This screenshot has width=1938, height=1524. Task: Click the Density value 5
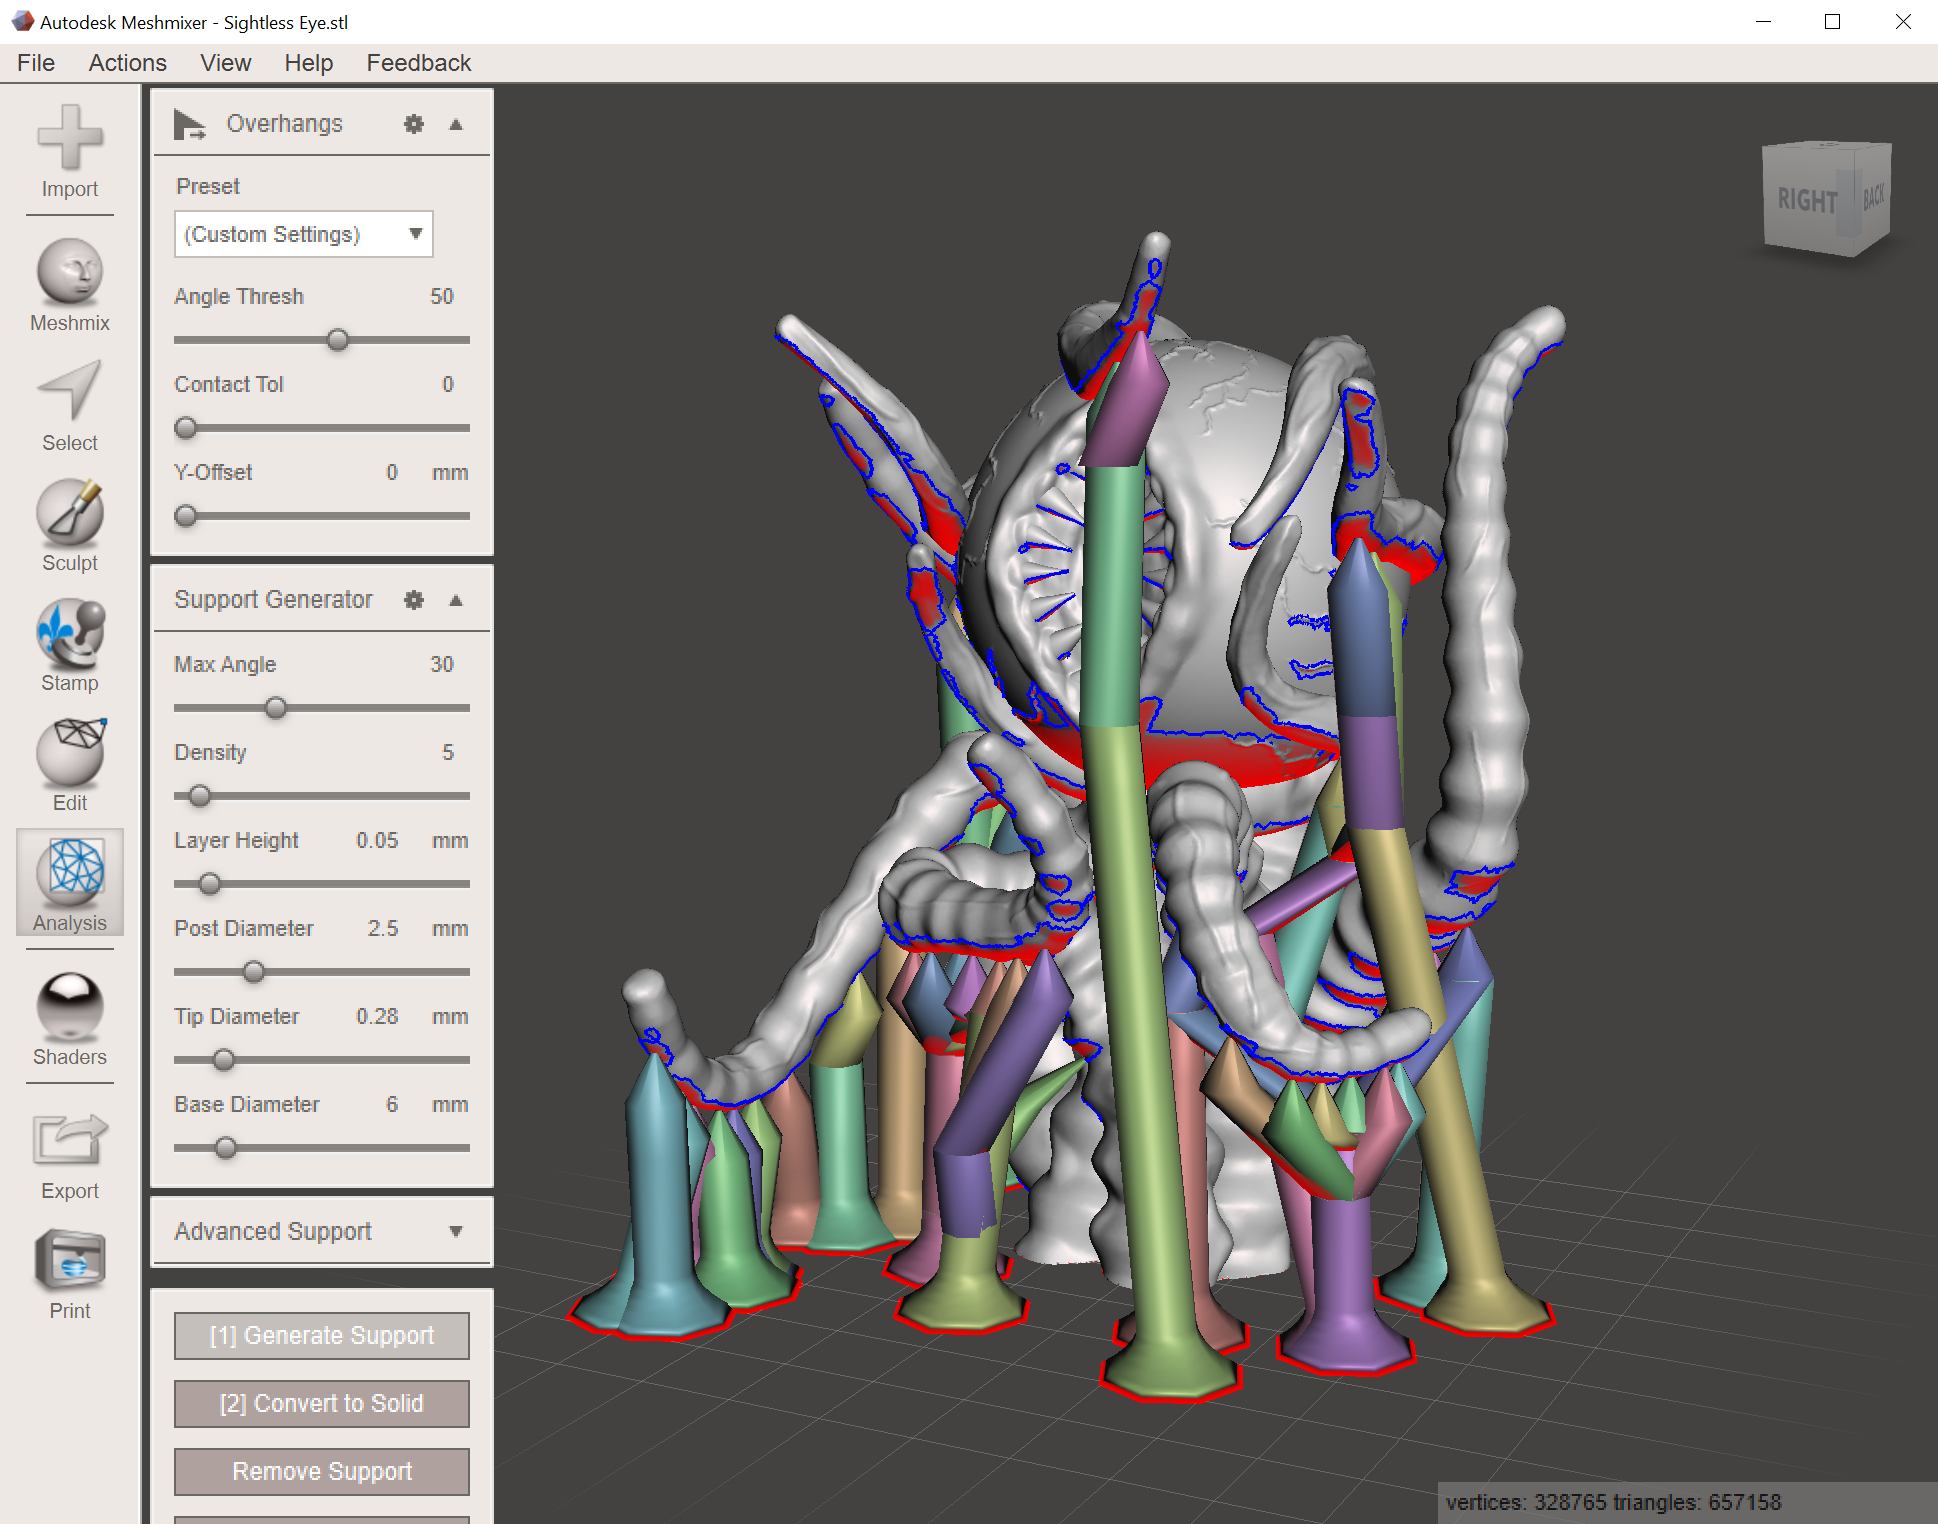pos(448,752)
